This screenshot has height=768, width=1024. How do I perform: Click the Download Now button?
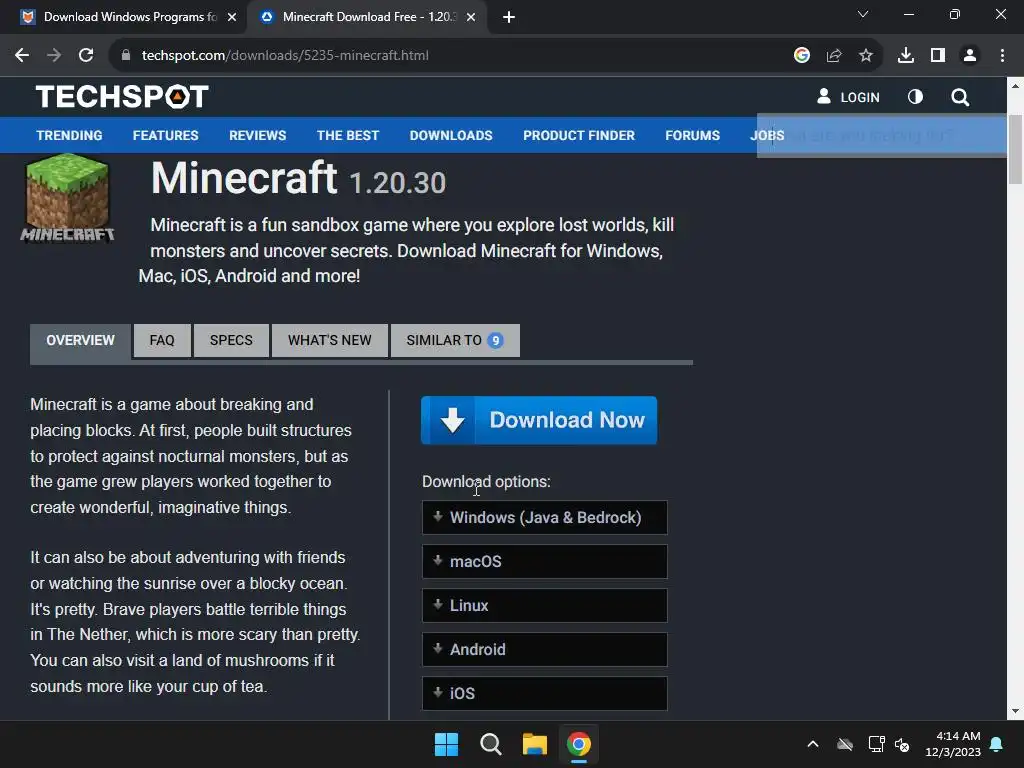pos(539,420)
